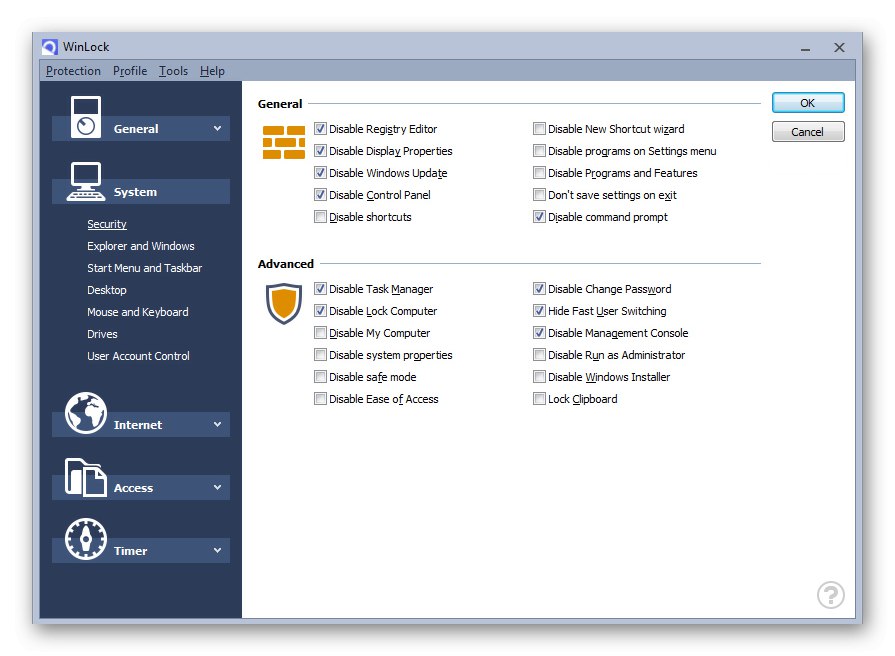
Task: Select the System section header
Action: pos(141,192)
